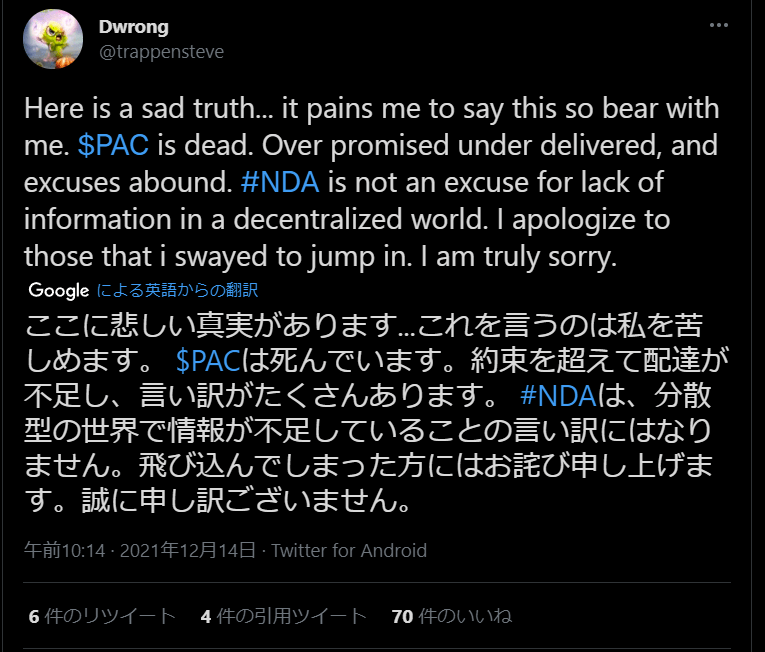The height and width of the screenshot is (652, 765).
Task: Show the 70 件のいいね list
Action: [x=451, y=616]
